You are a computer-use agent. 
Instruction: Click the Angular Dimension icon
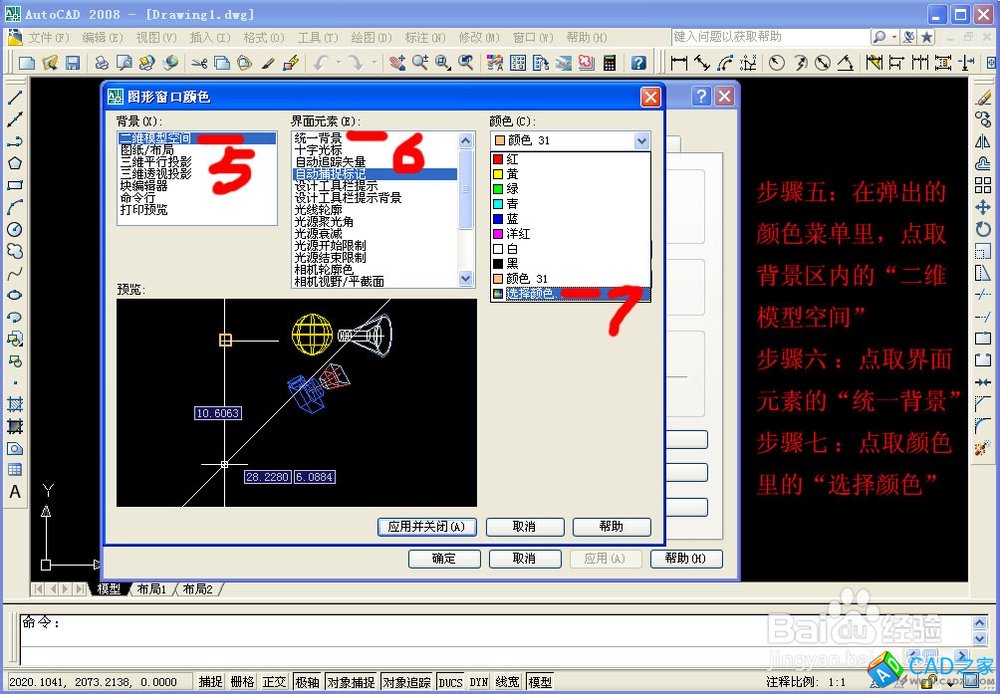tap(845, 63)
